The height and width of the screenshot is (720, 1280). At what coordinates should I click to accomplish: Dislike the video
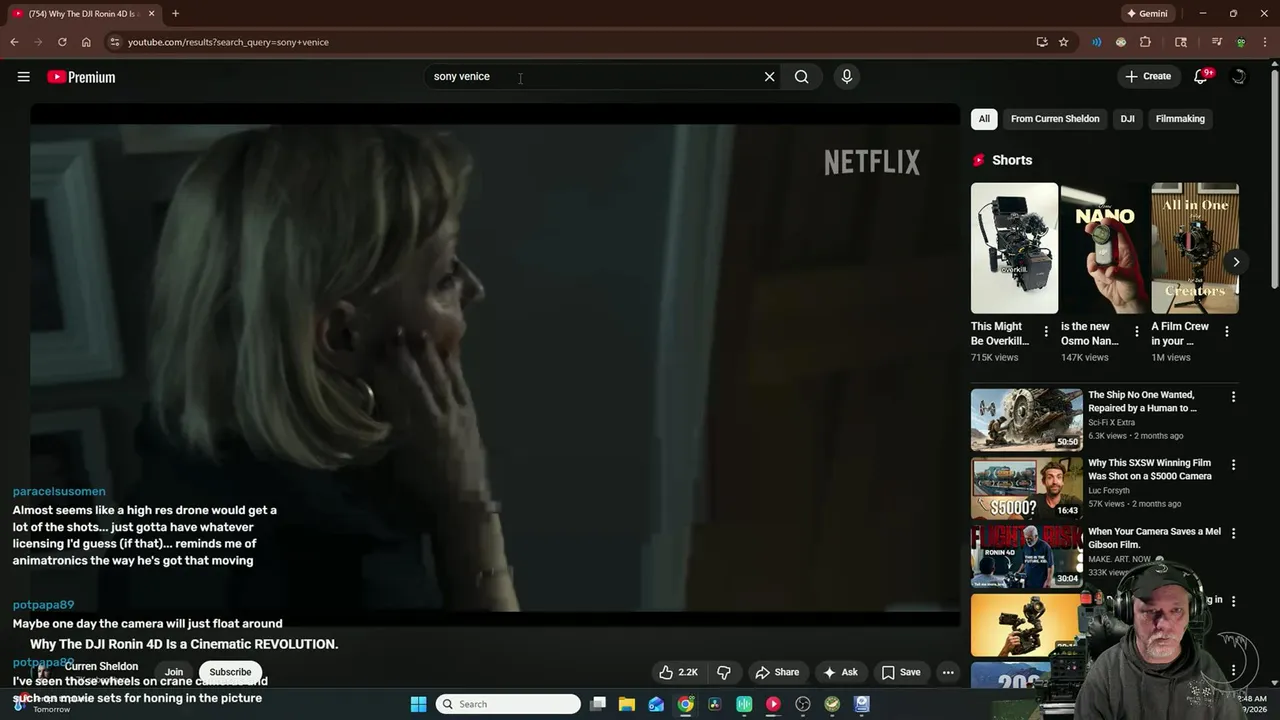(724, 672)
